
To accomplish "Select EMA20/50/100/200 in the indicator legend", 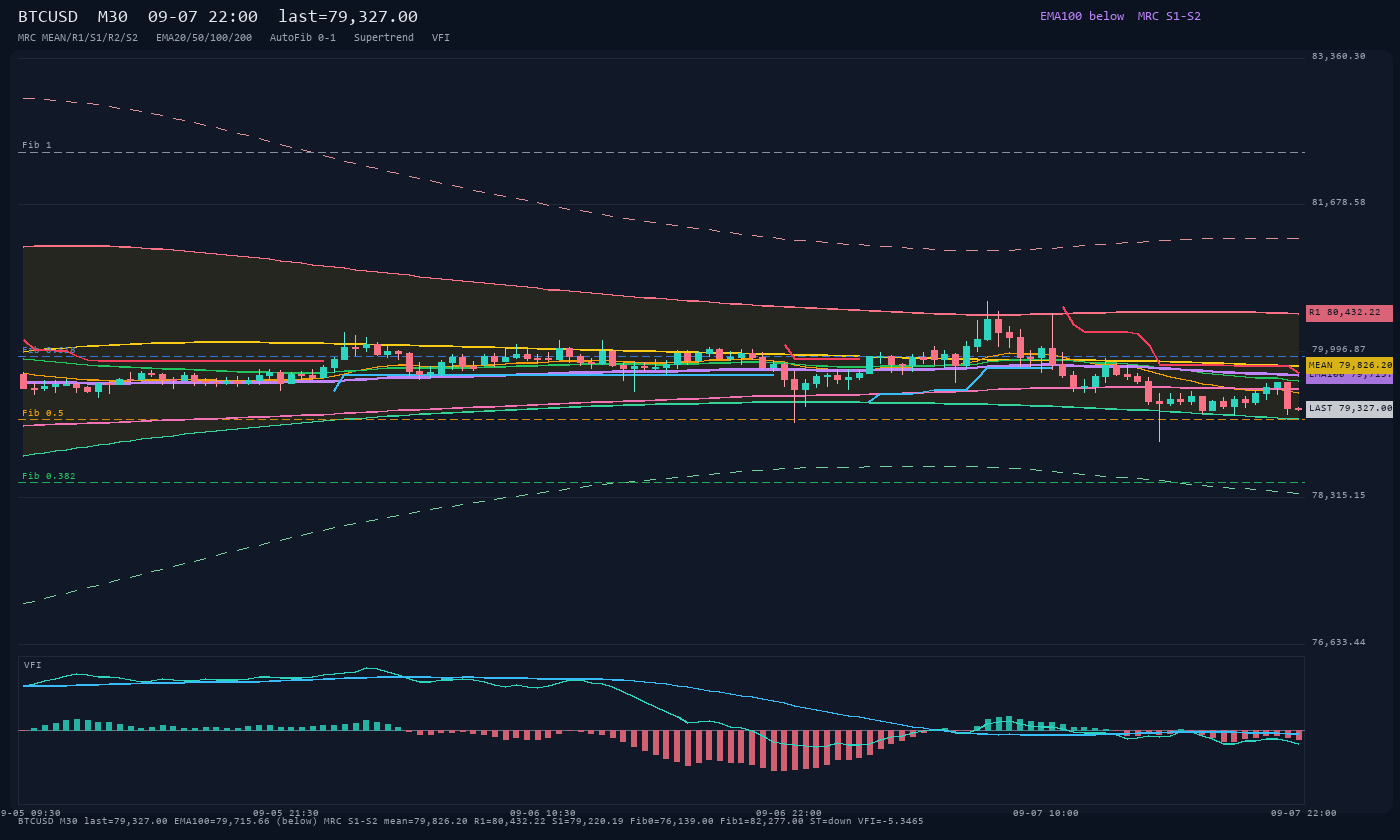I will (204, 38).
